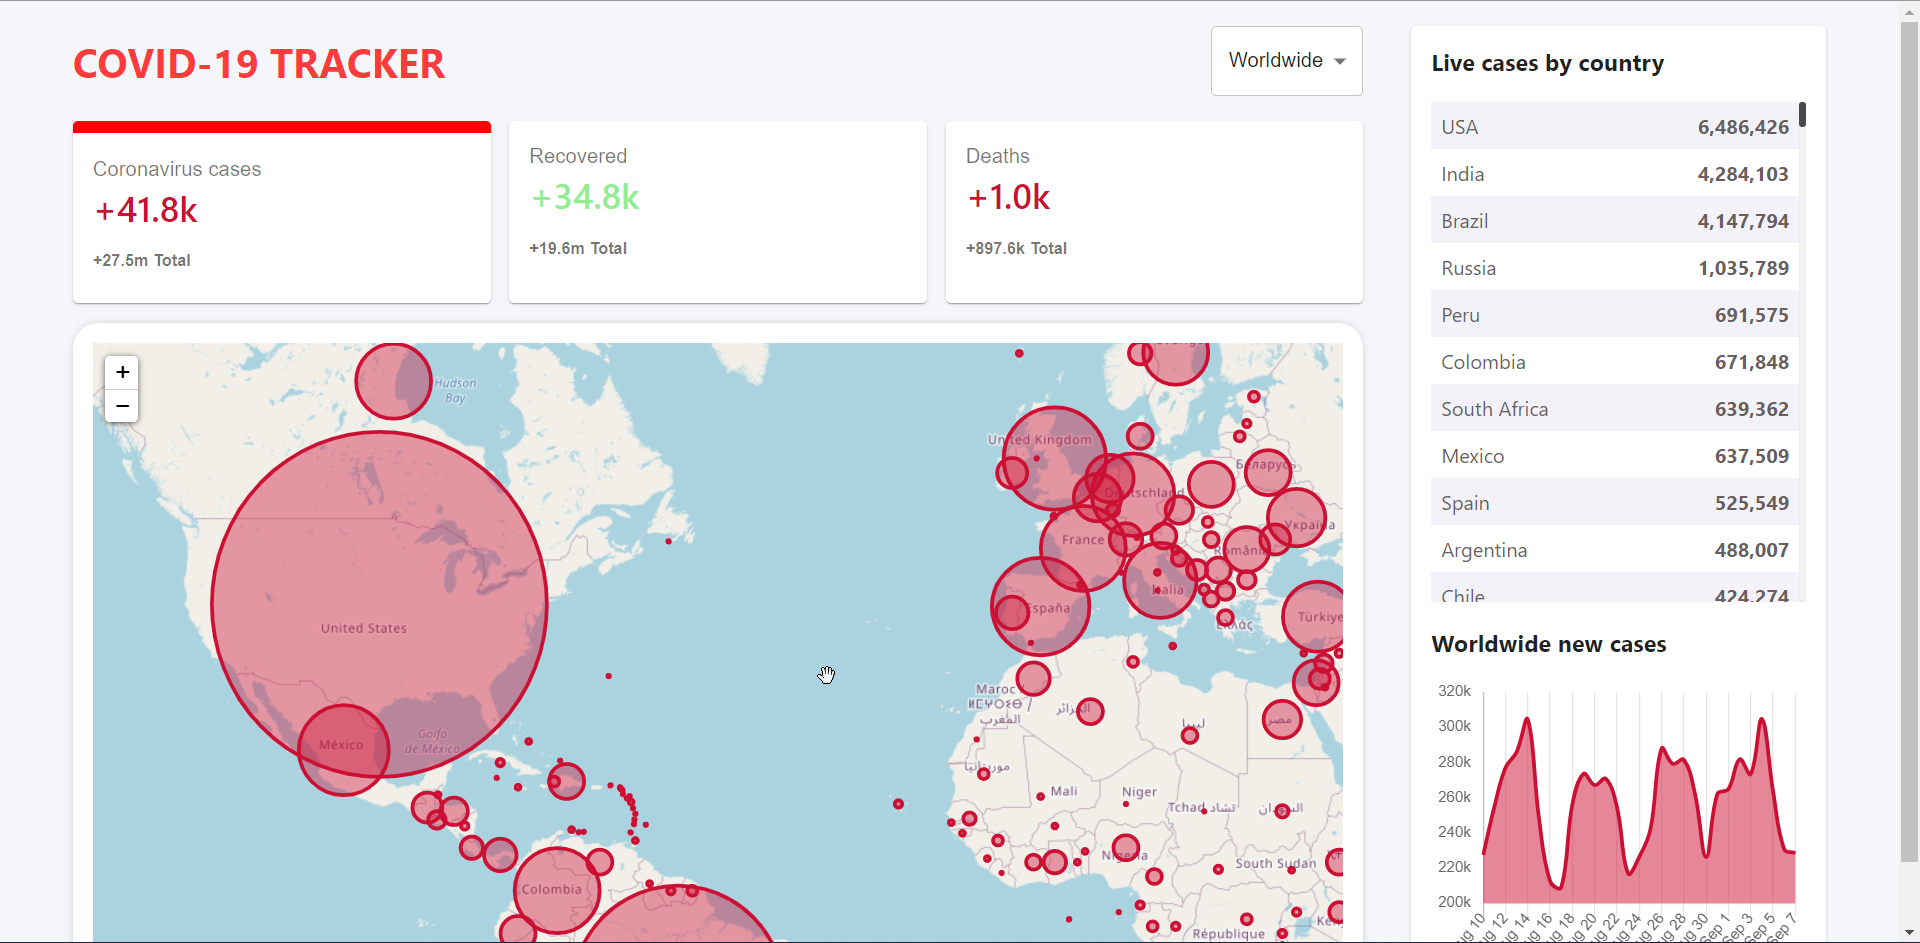Image resolution: width=1920 pixels, height=943 pixels.
Task: Click the Canada case circle near Hudson Bay
Action: coord(394,381)
